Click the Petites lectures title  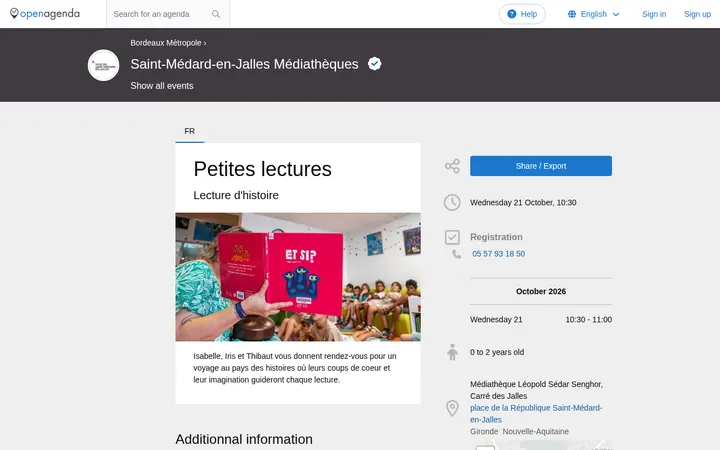coord(262,169)
